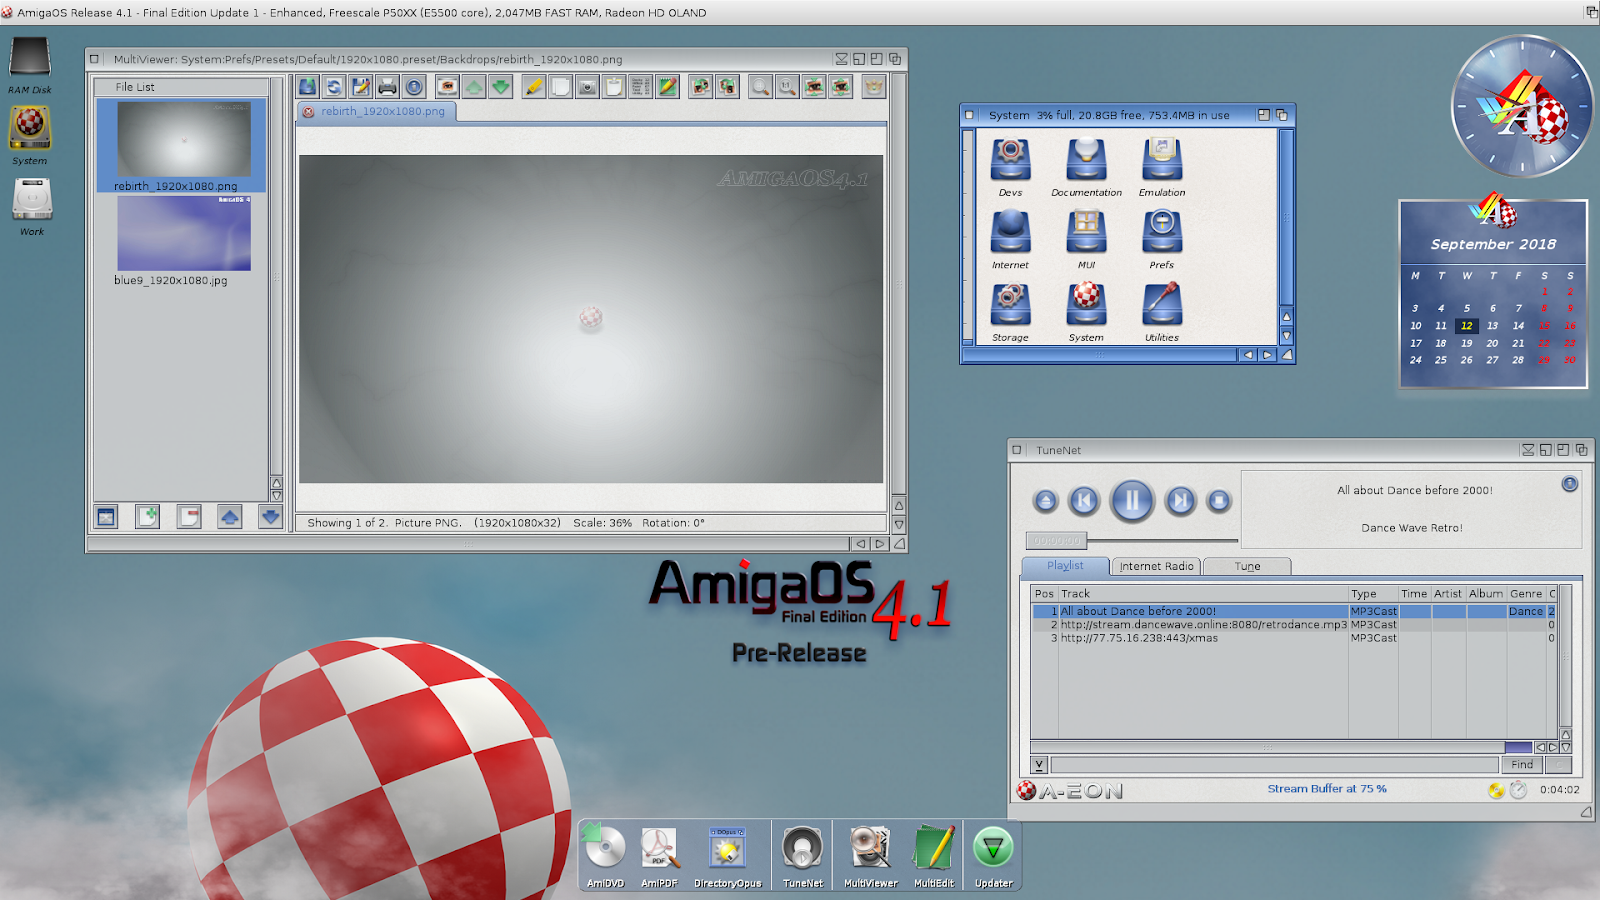Open the Devs drawer in System window
Viewport: 1600px width, 900px height.
pyautogui.click(x=1010, y=167)
